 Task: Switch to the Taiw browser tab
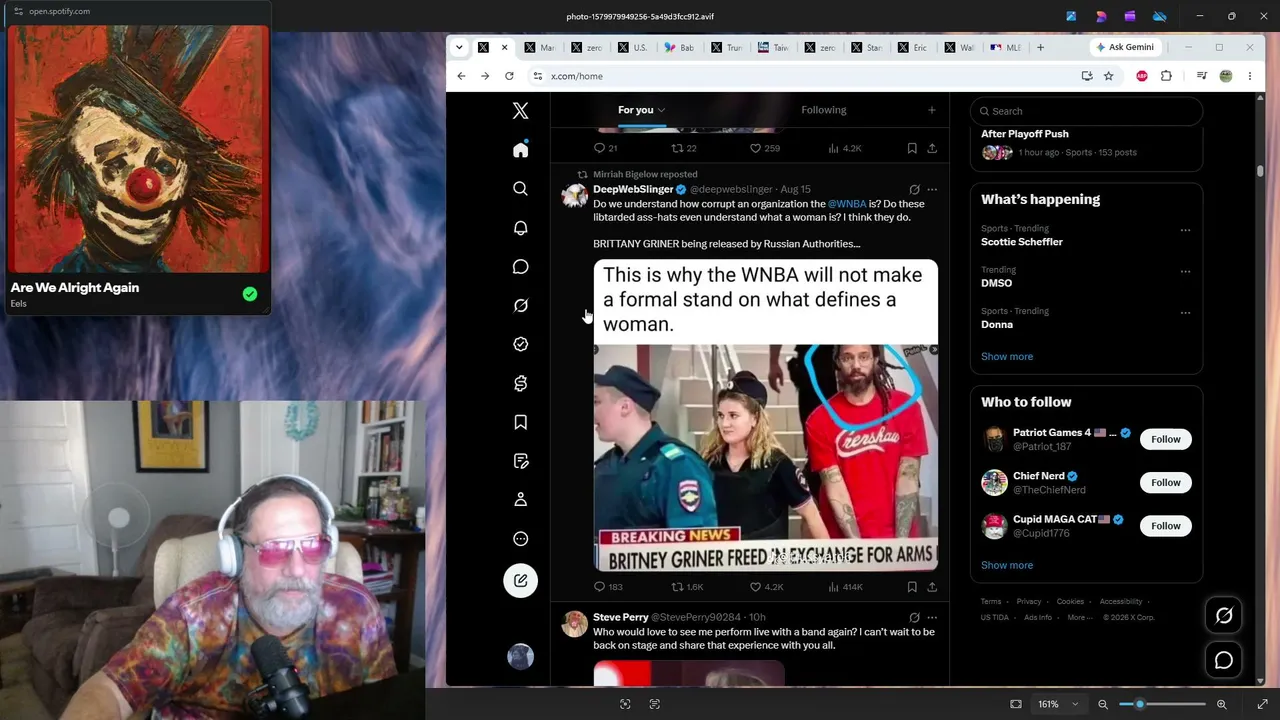coord(774,47)
